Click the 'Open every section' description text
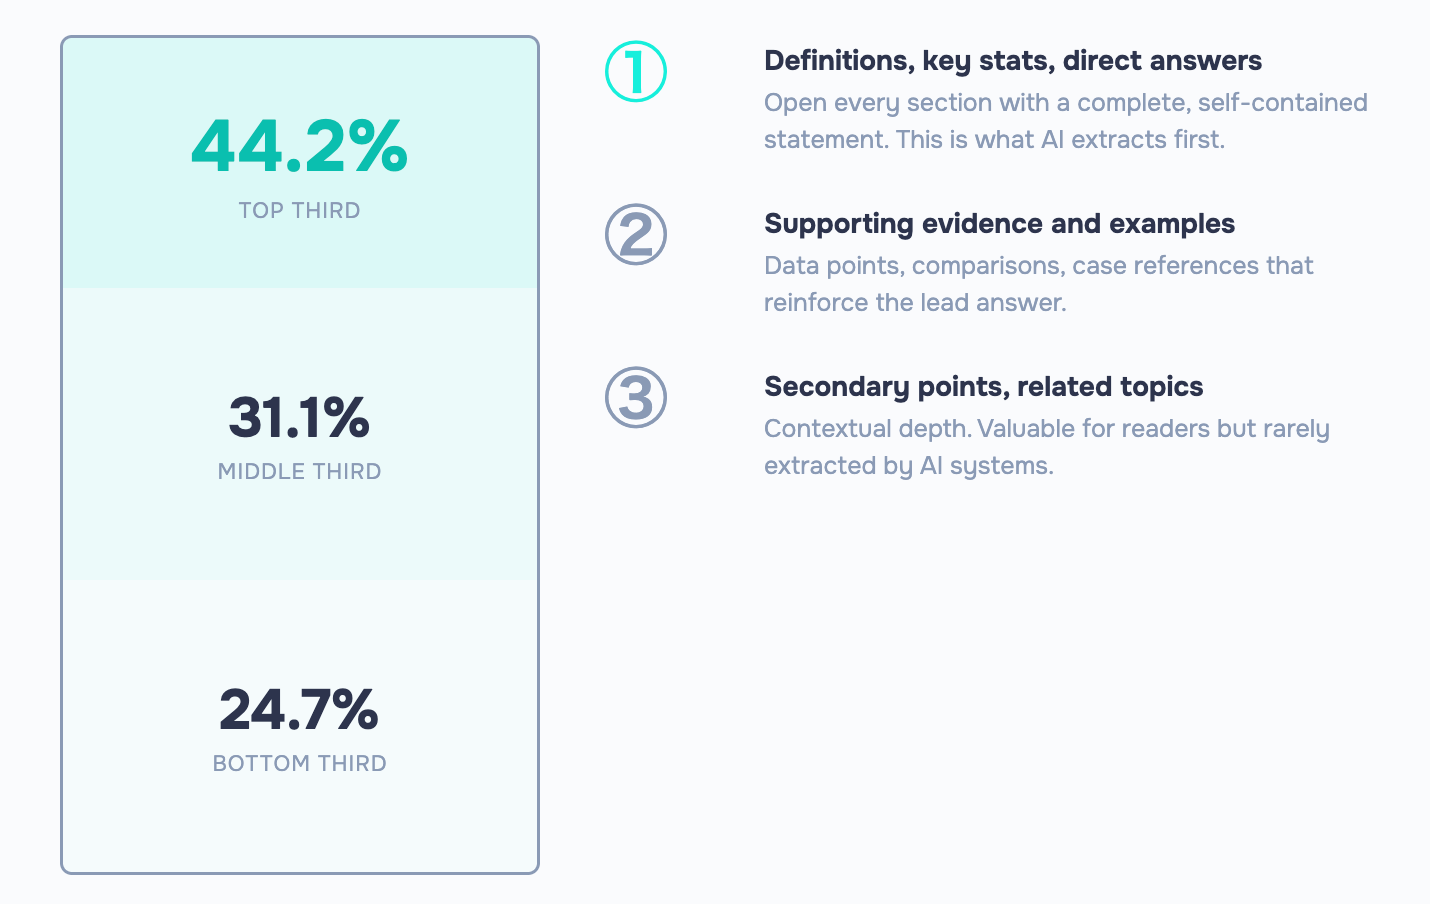1430x904 pixels. click(1066, 121)
